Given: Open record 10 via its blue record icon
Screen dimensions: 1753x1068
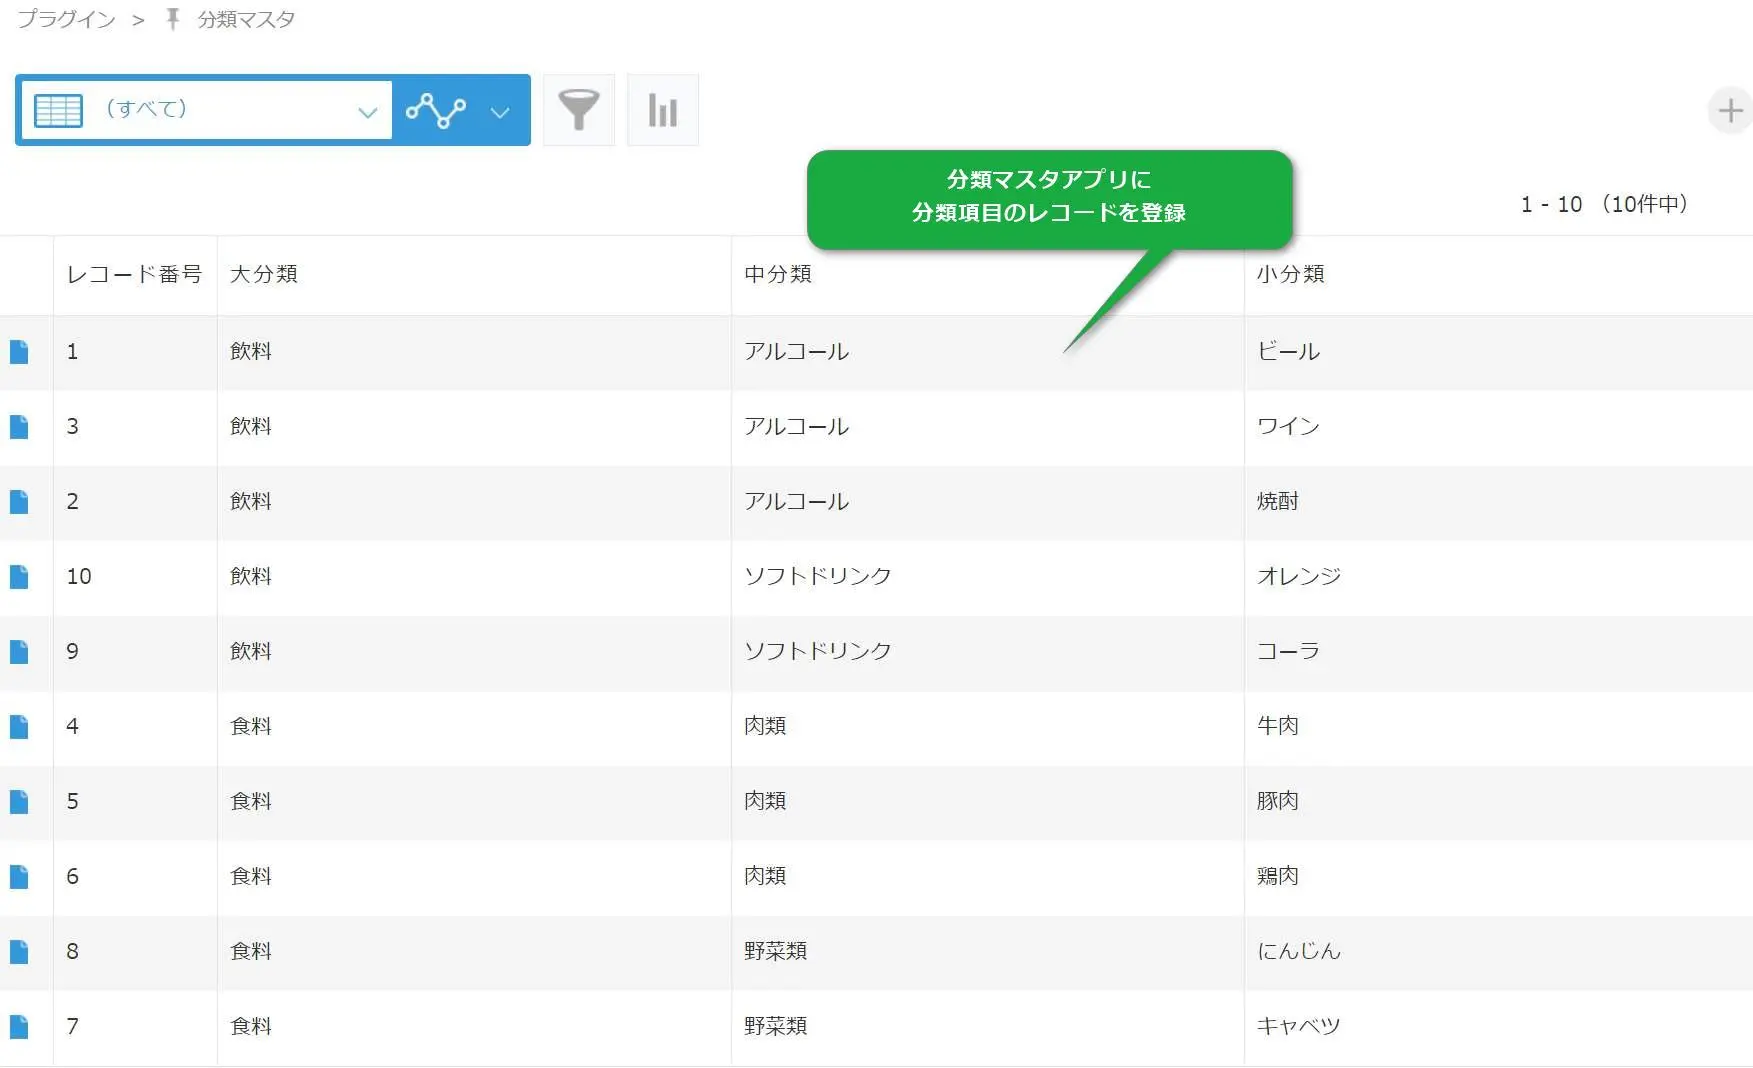Looking at the screenshot, I should coord(22,577).
